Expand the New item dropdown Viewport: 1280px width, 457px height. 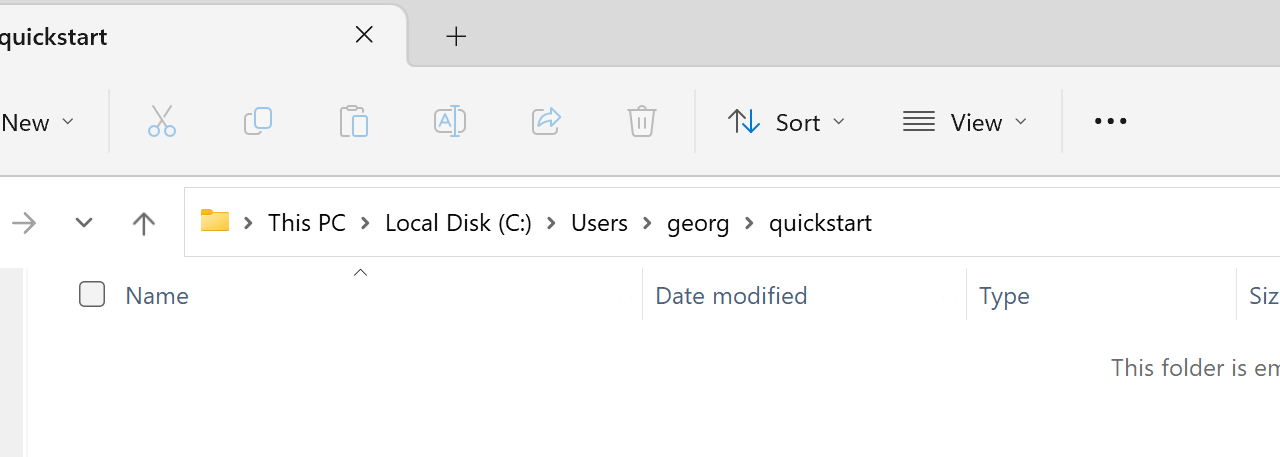[38, 122]
